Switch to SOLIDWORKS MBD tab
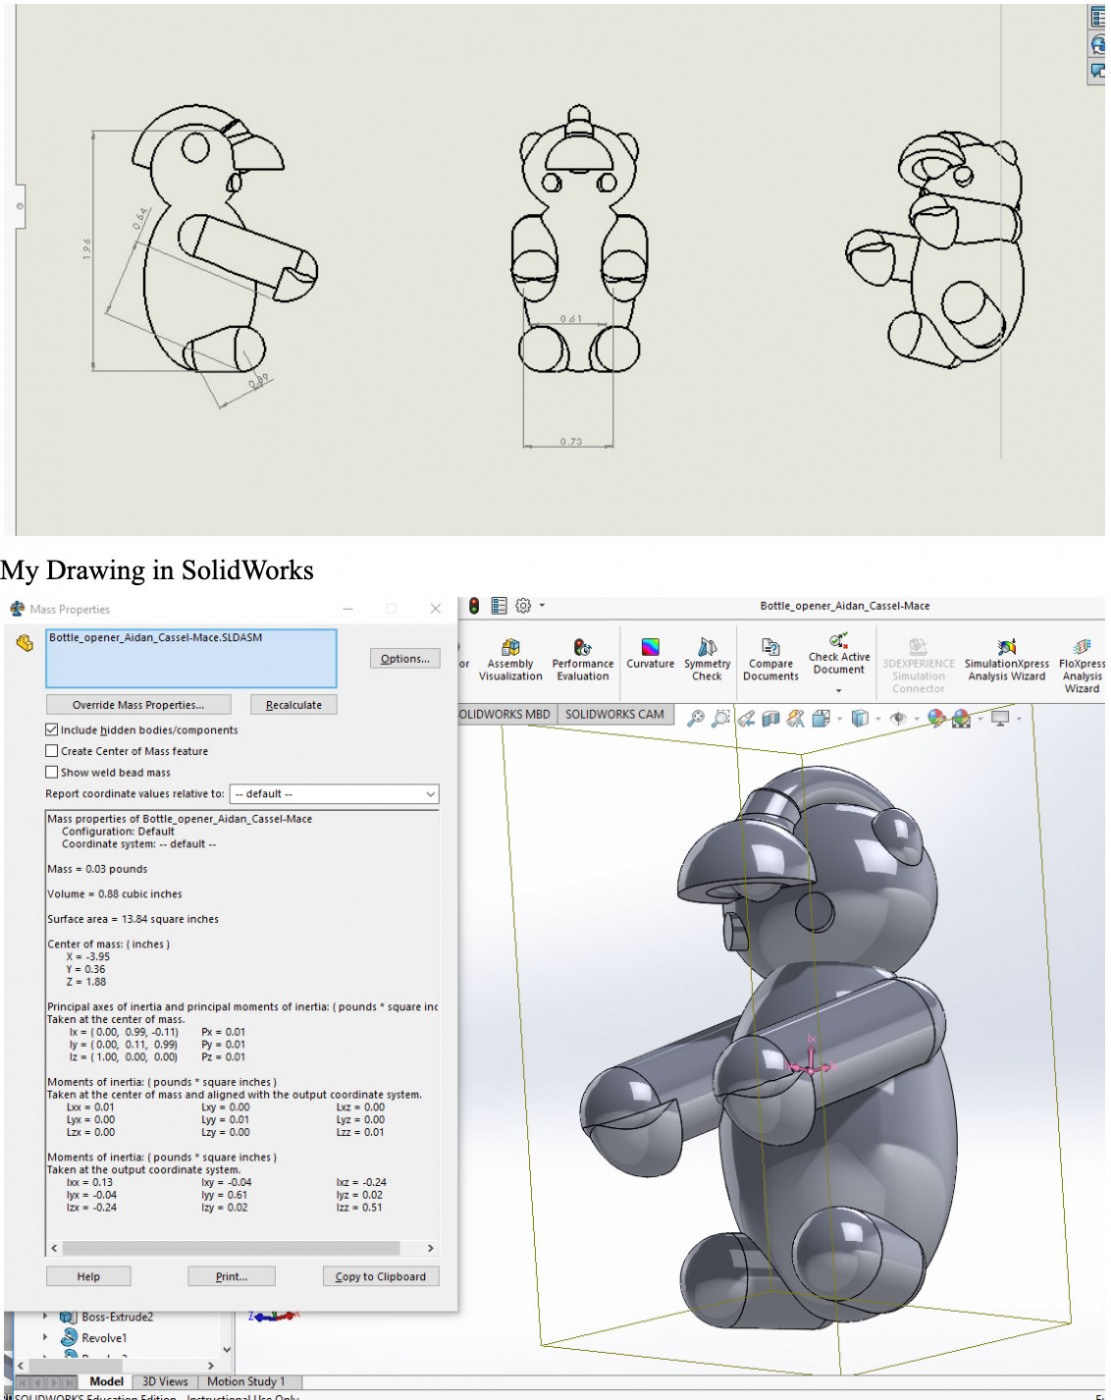The height and width of the screenshot is (1400, 1111). (x=505, y=714)
